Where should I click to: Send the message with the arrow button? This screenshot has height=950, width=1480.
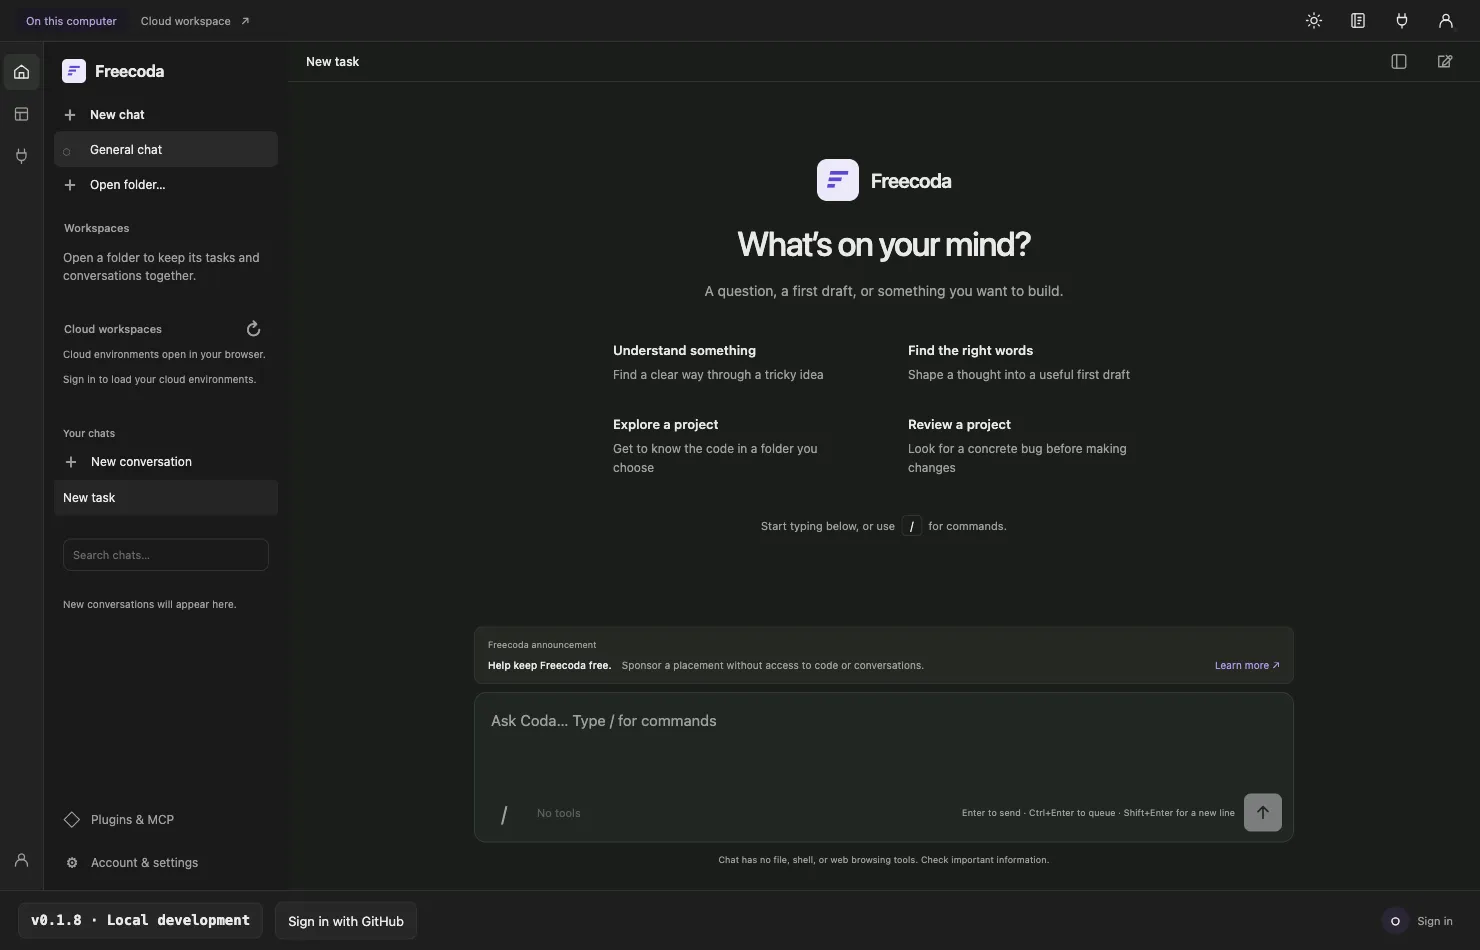[1263, 813]
